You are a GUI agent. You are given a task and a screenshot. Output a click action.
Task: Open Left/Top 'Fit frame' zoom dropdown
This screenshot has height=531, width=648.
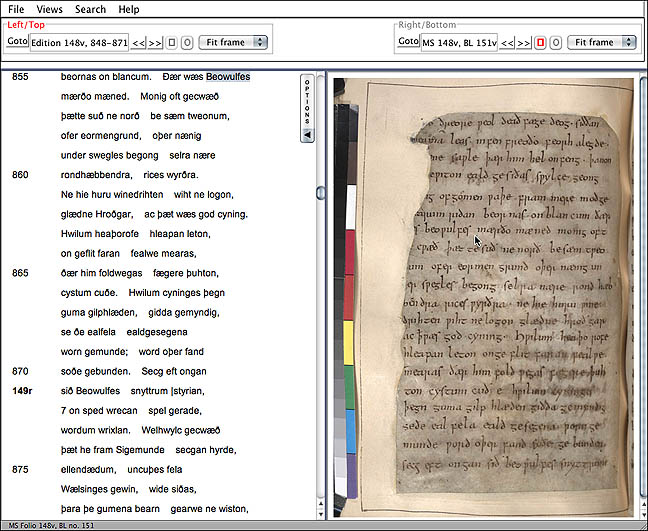click(x=233, y=43)
